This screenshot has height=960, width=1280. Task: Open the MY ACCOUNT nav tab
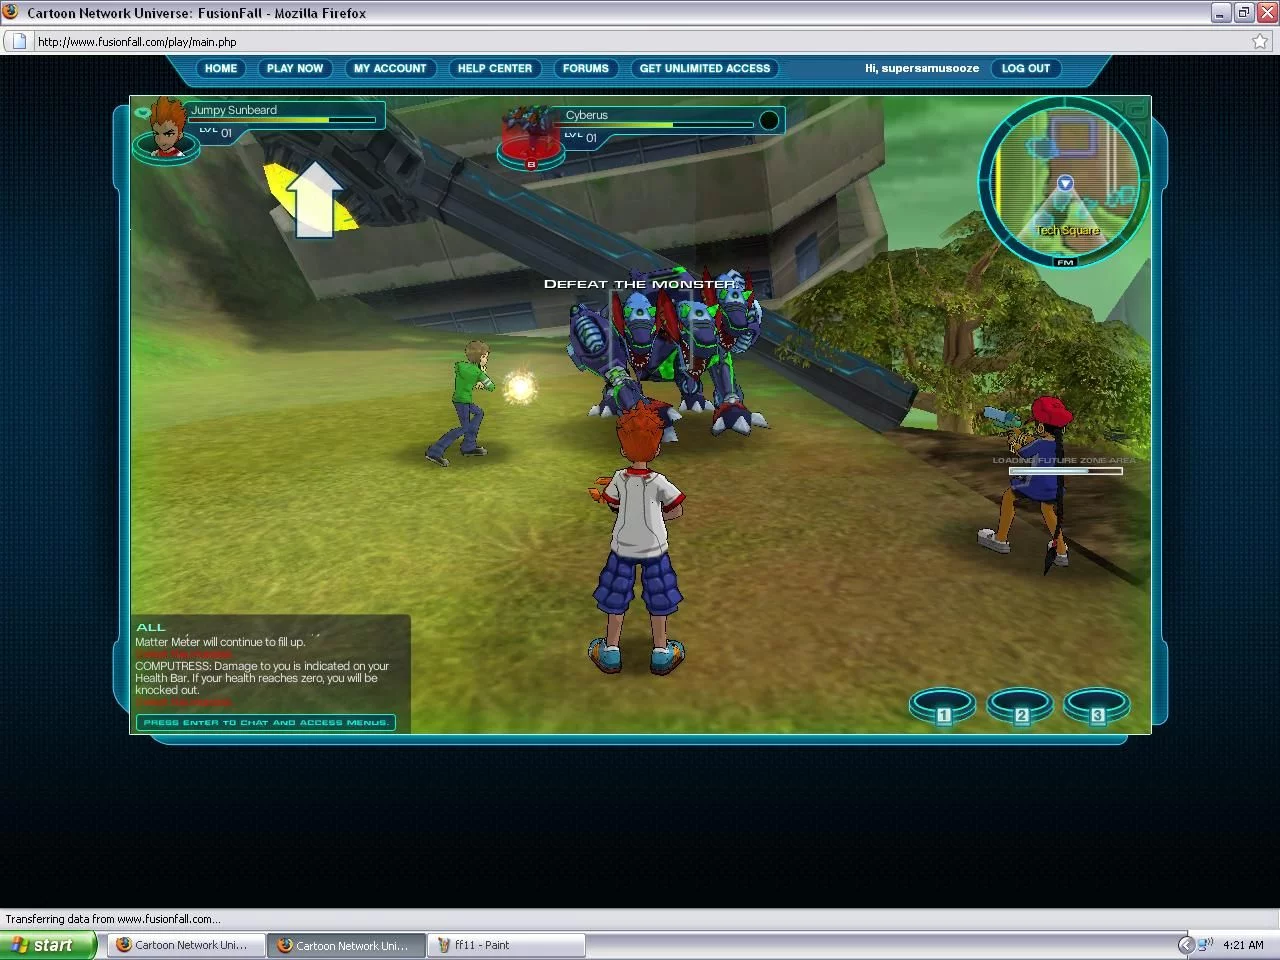[x=390, y=68]
